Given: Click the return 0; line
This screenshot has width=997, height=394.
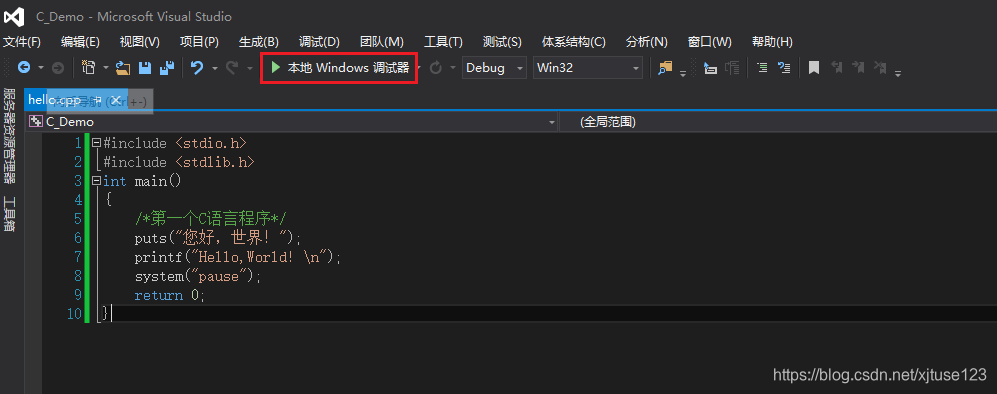Looking at the screenshot, I should (170, 296).
